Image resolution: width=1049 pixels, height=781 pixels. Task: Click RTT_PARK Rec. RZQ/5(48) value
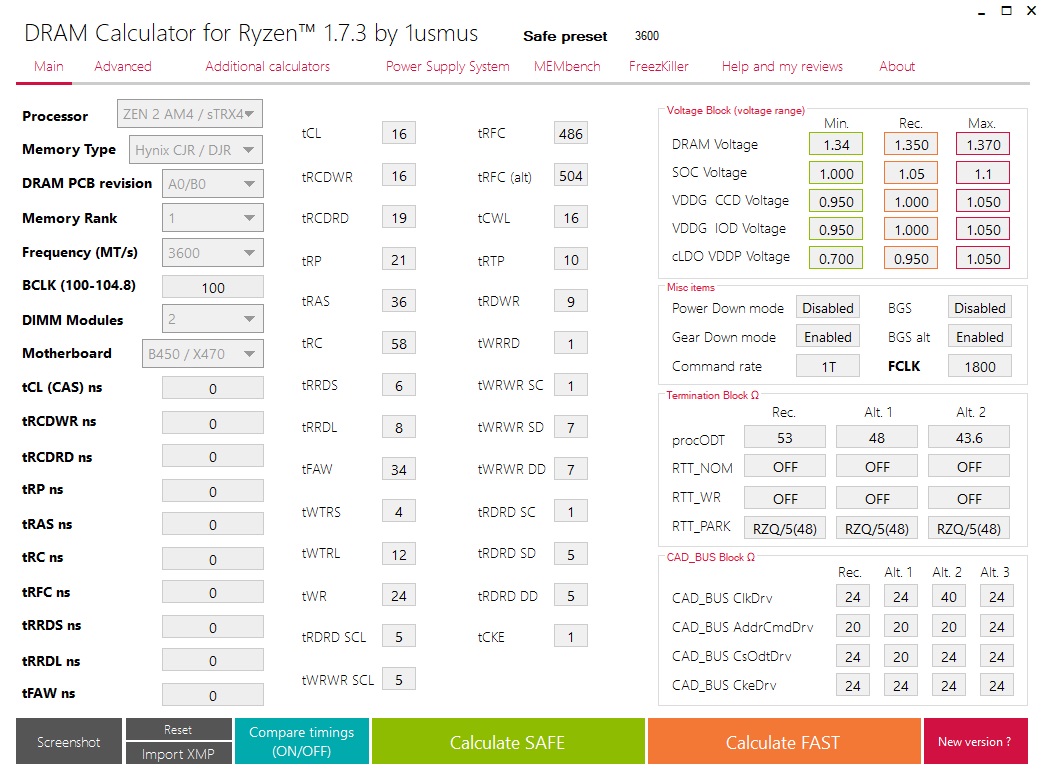pos(785,528)
